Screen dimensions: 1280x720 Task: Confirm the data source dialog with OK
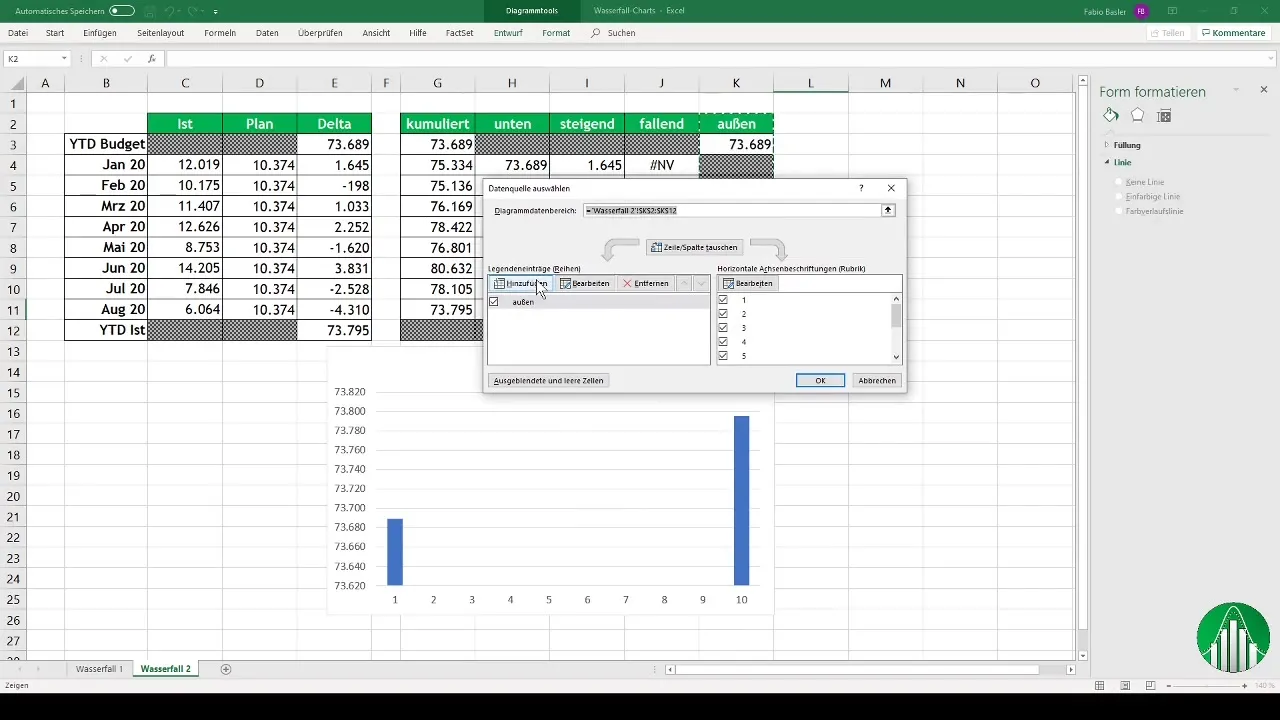(820, 381)
